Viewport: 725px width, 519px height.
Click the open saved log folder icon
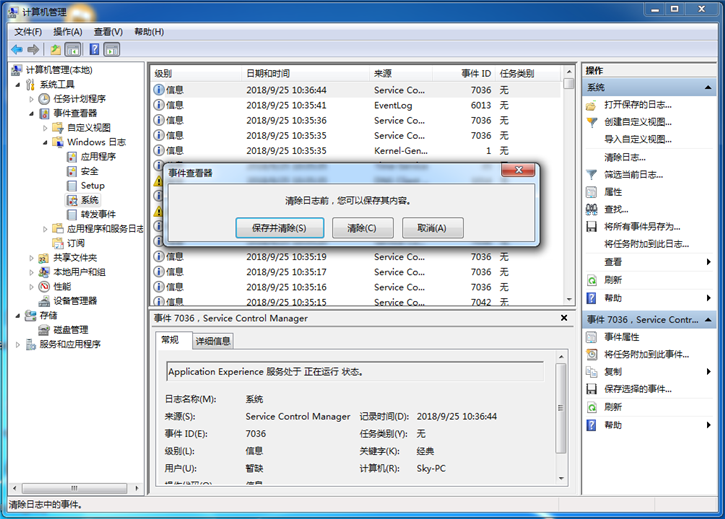pos(592,105)
